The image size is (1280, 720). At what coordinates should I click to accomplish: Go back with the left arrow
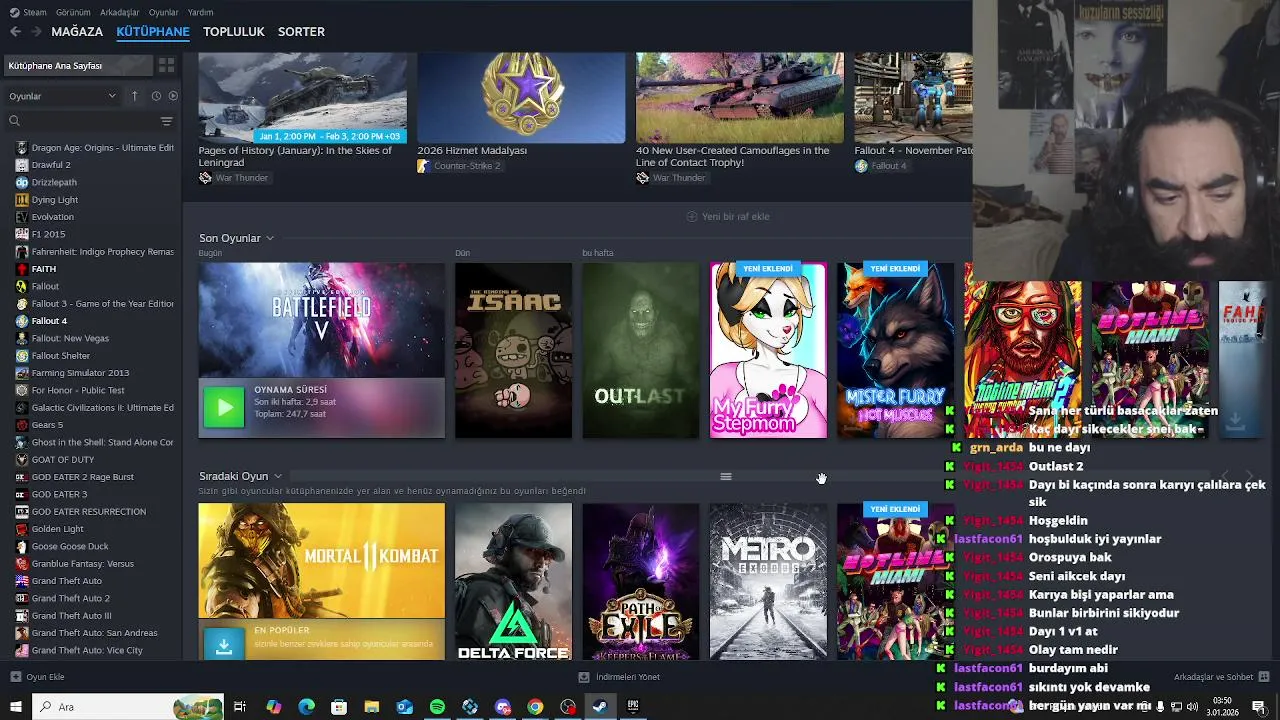tap(15, 32)
